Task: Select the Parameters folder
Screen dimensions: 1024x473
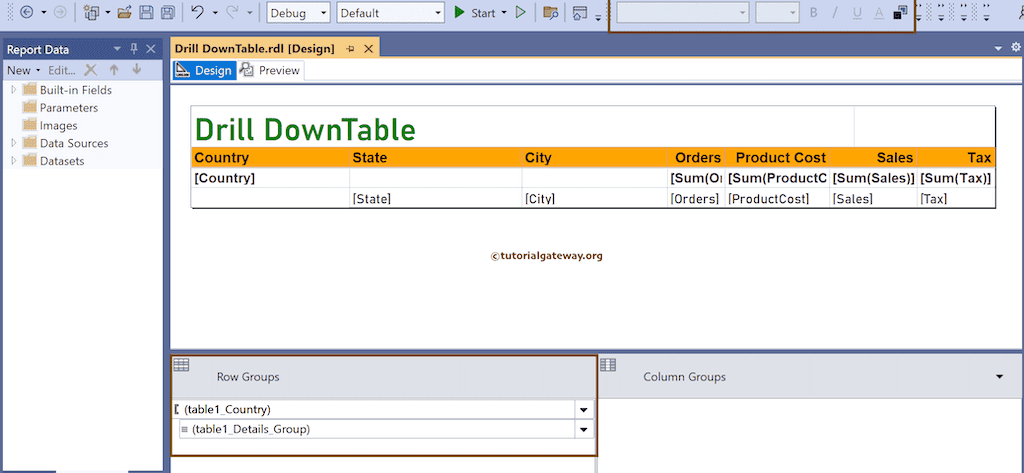Action: point(68,108)
